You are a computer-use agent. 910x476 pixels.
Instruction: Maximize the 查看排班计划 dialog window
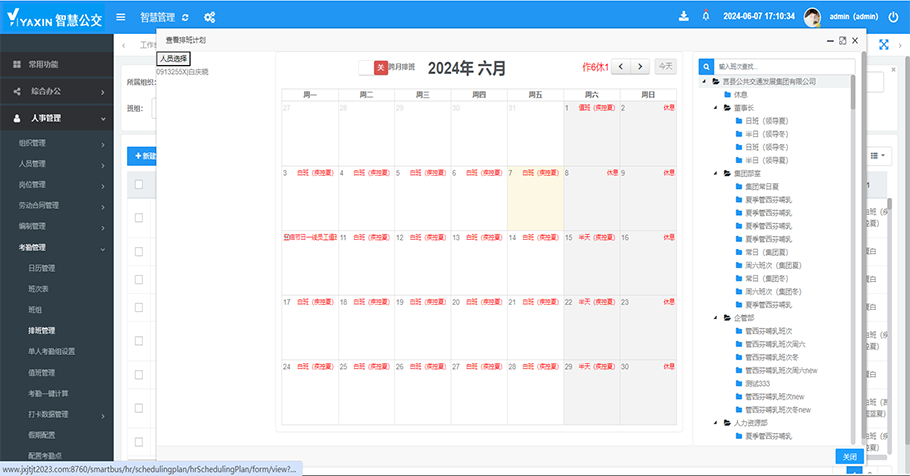[x=843, y=40]
